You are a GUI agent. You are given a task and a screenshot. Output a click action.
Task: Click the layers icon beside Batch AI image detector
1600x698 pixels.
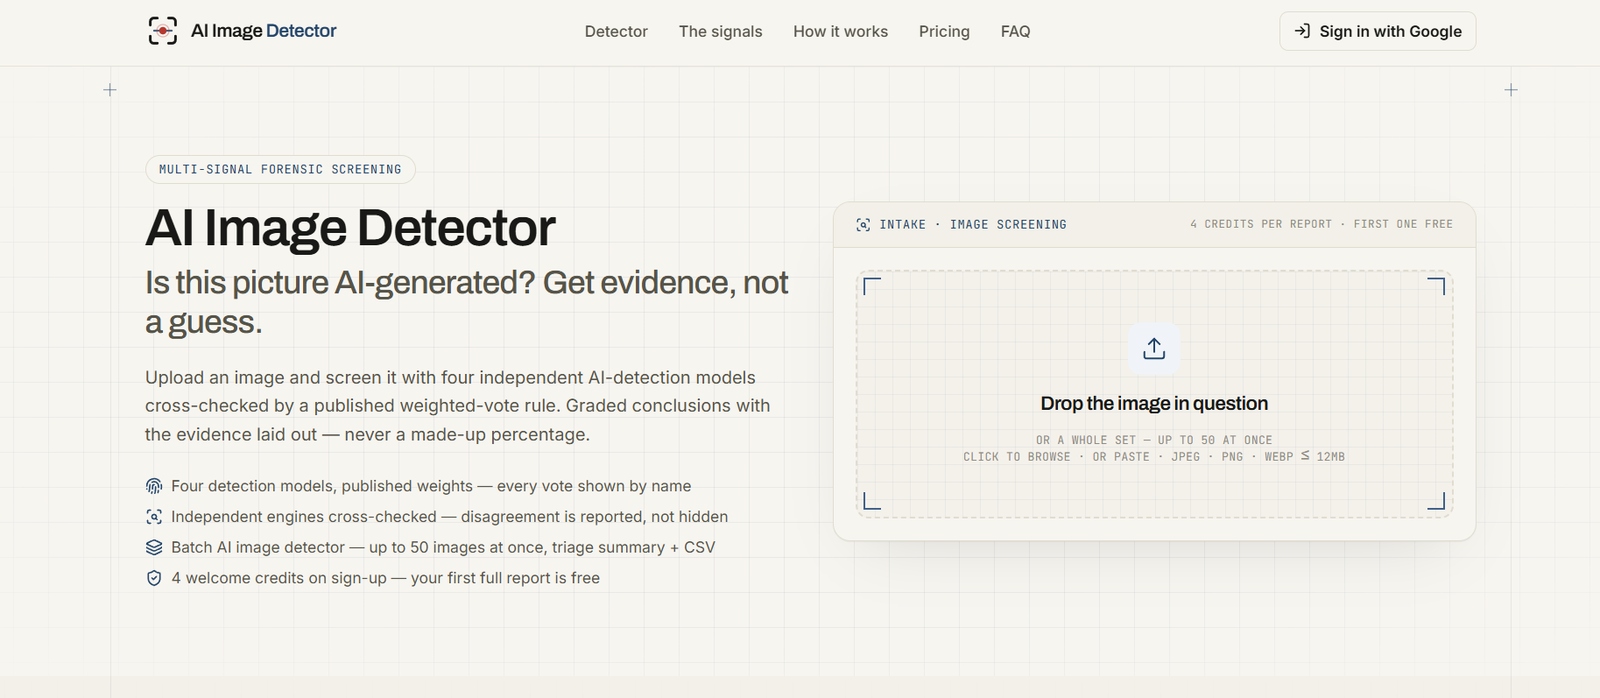(x=154, y=547)
